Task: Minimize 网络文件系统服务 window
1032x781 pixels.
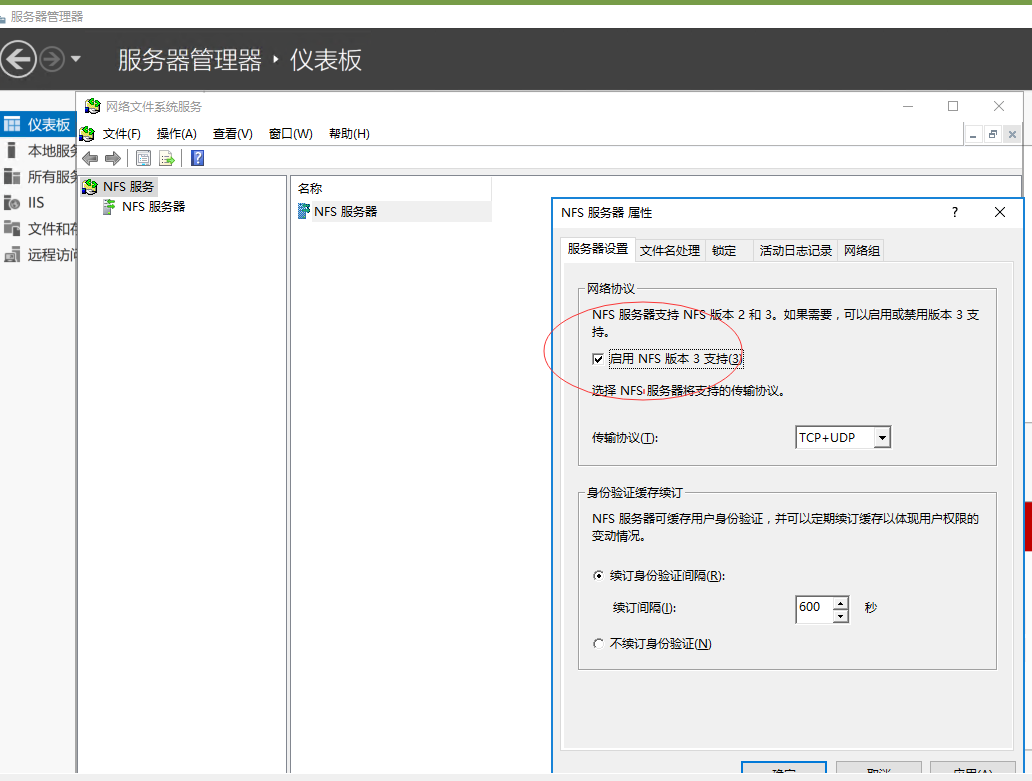Action: pyautogui.click(x=908, y=106)
